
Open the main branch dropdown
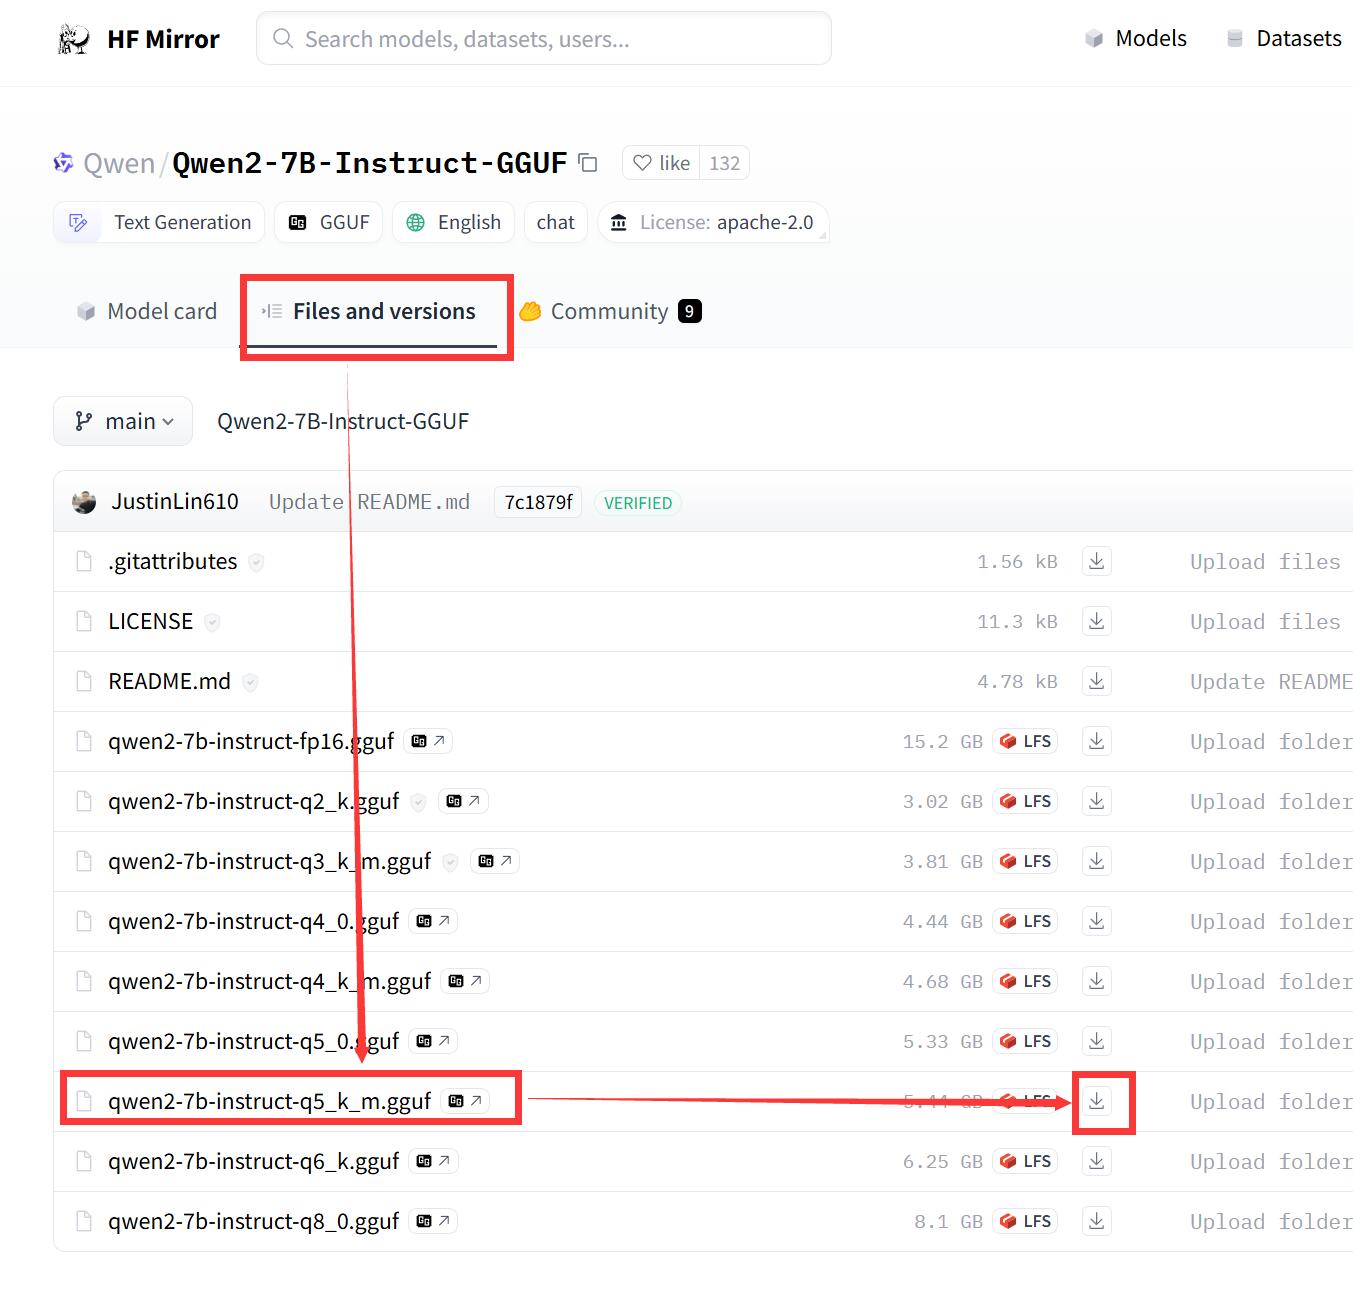pyautogui.click(x=123, y=421)
